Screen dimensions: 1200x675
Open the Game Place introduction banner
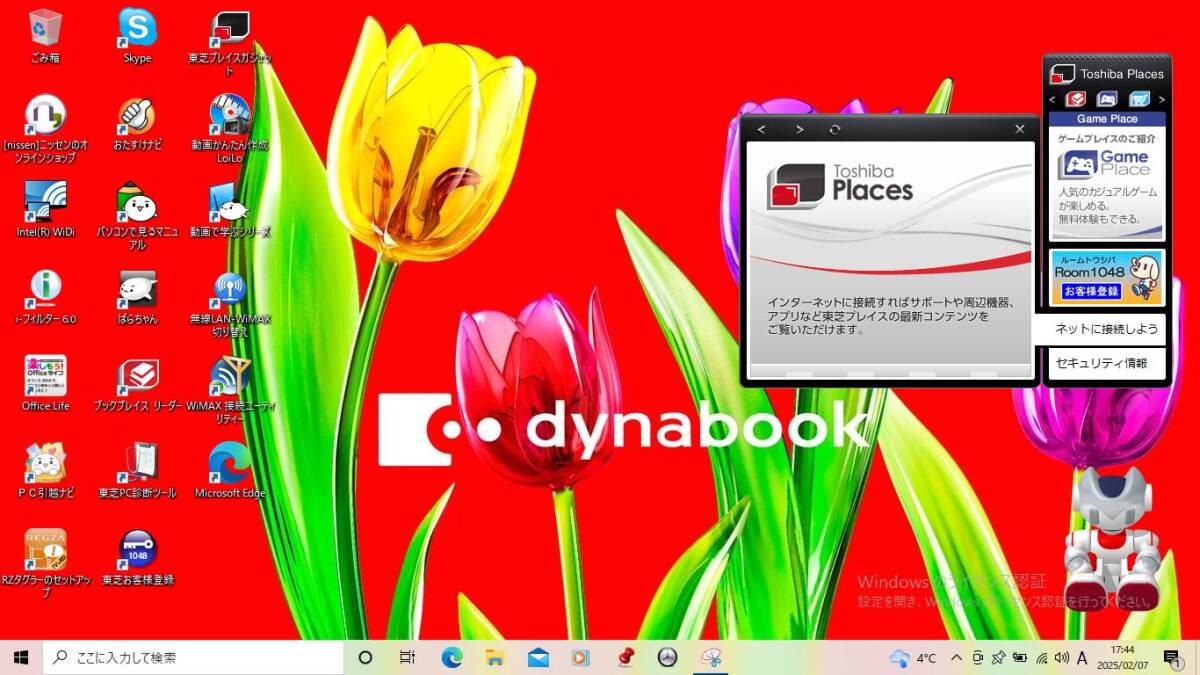pos(1107,184)
